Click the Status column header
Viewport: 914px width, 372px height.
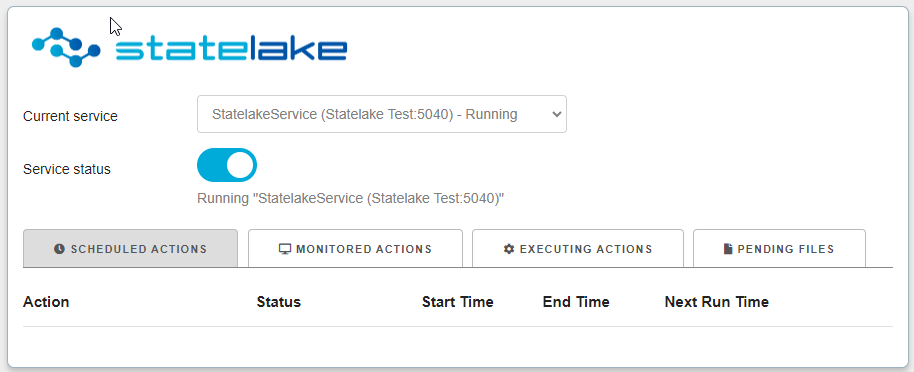click(279, 302)
